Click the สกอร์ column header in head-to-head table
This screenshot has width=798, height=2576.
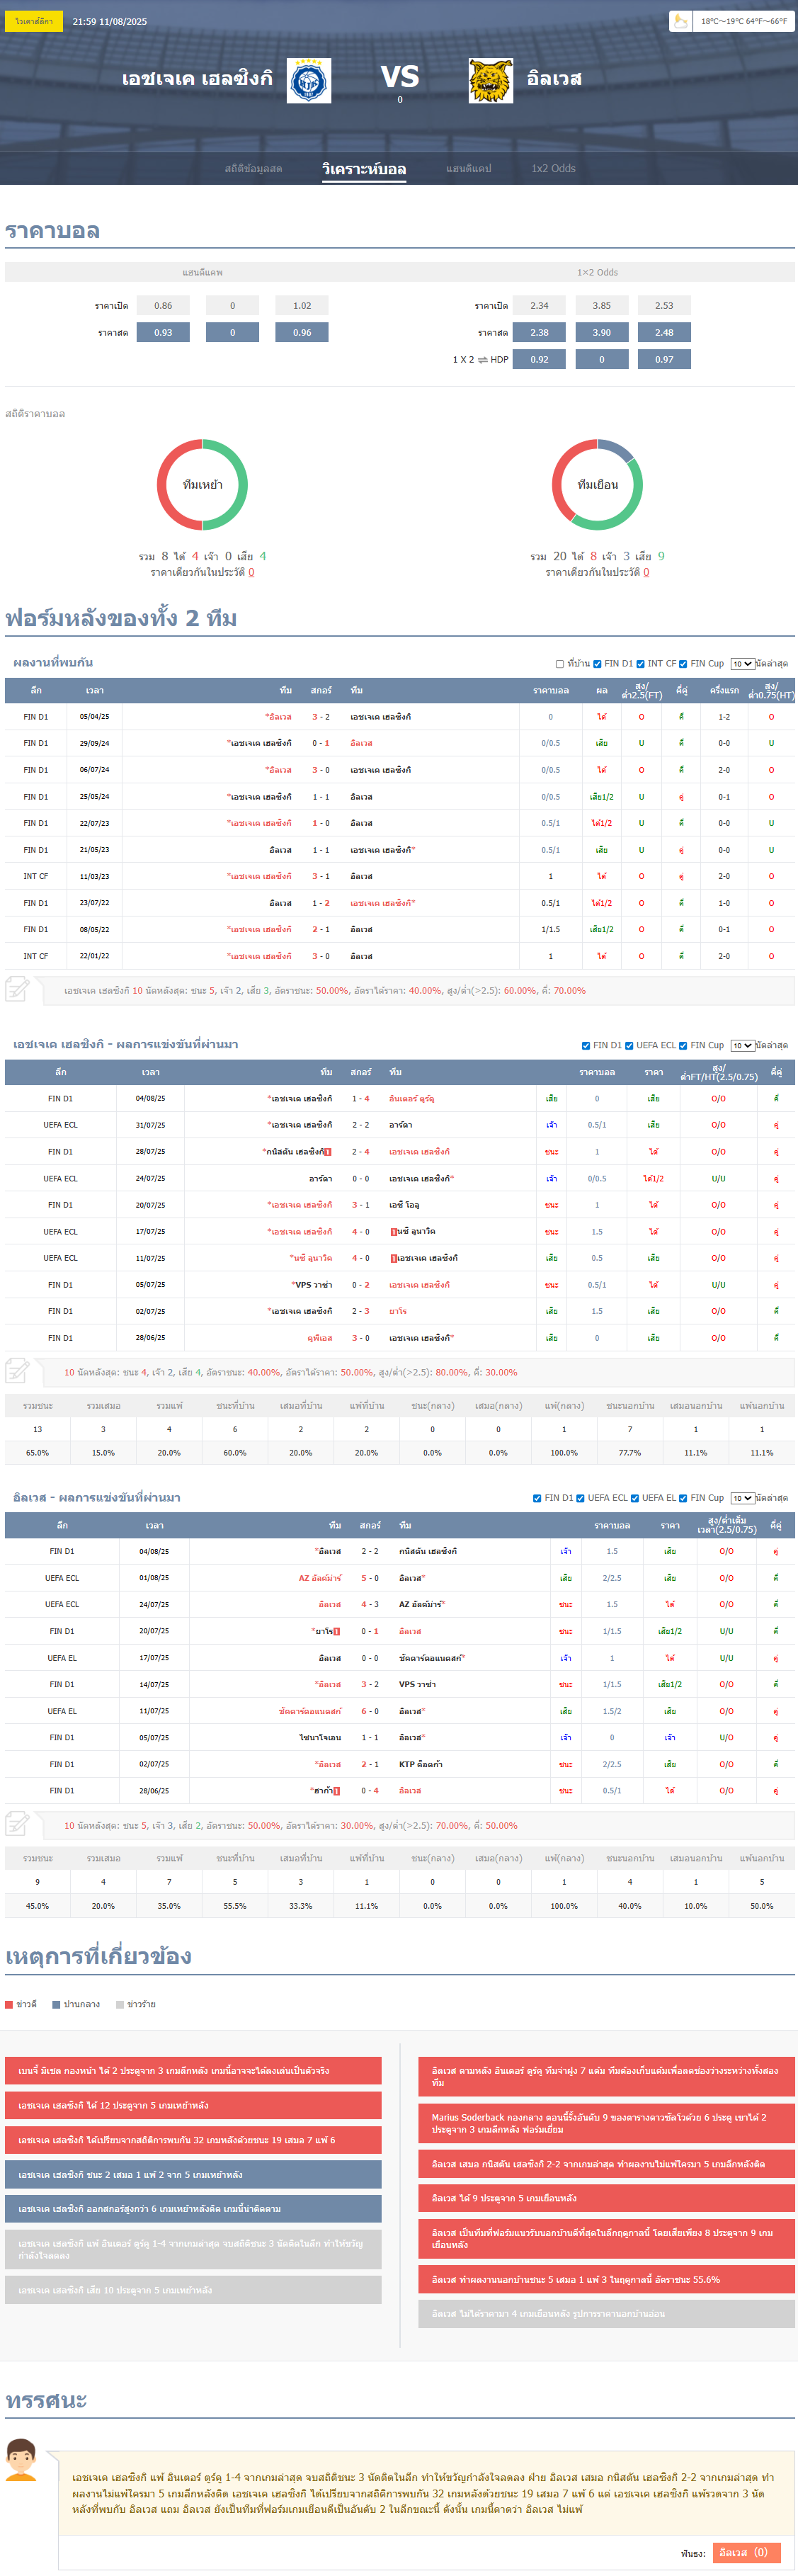[321, 691]
